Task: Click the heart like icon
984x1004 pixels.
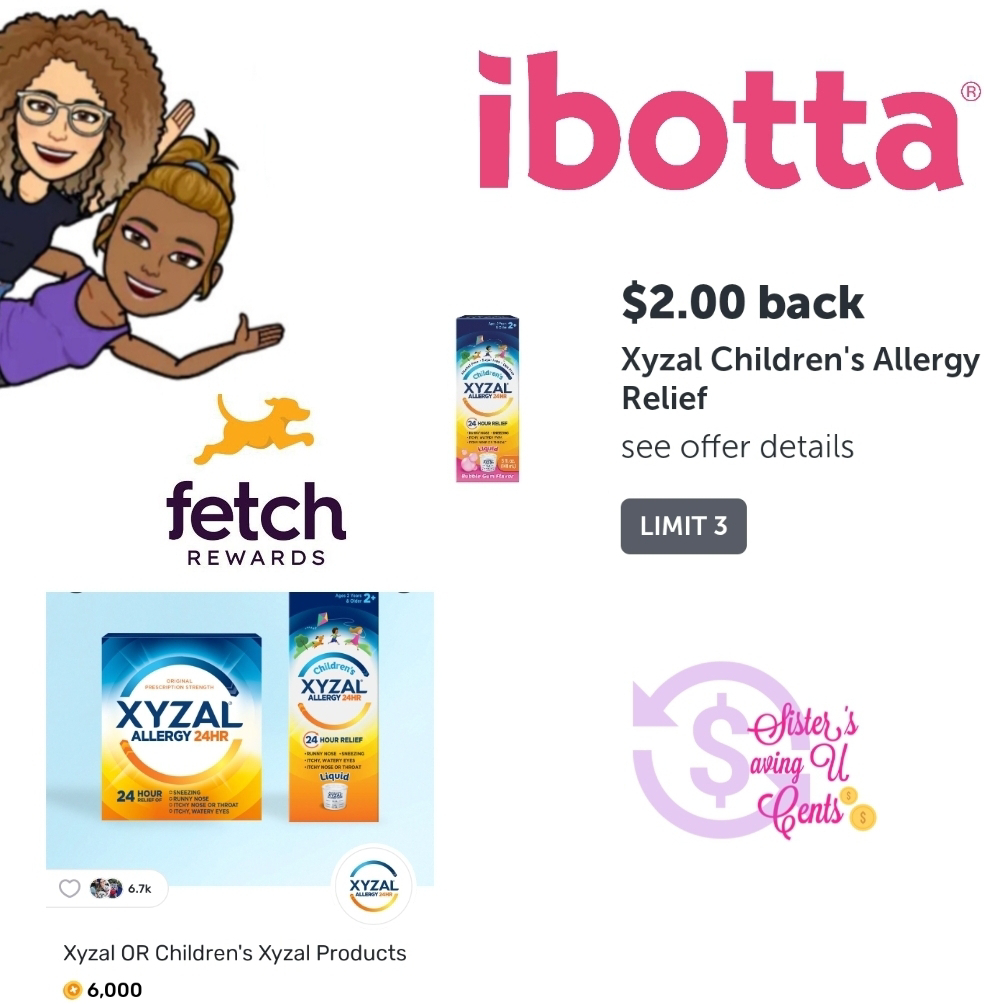Action: pyautogui.click(x=69, y=888)
